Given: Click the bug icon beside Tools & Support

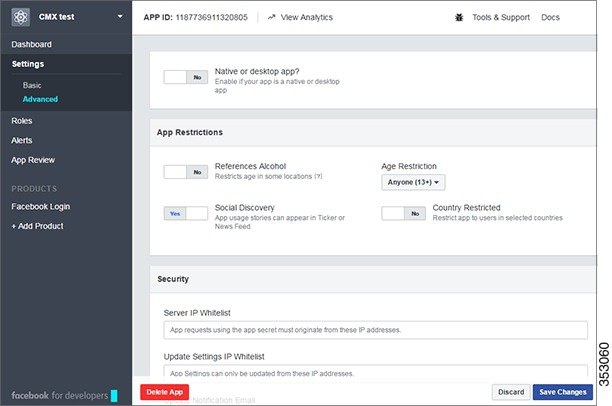Looking at the screenshot, I should click(x=459, y=17).
